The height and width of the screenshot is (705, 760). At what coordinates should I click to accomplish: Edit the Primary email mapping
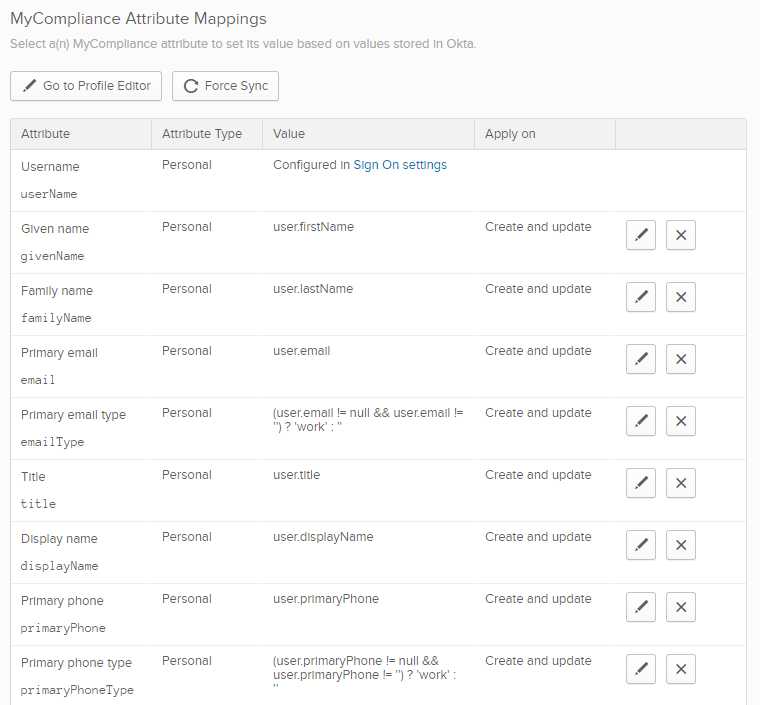tap(640, 359)
